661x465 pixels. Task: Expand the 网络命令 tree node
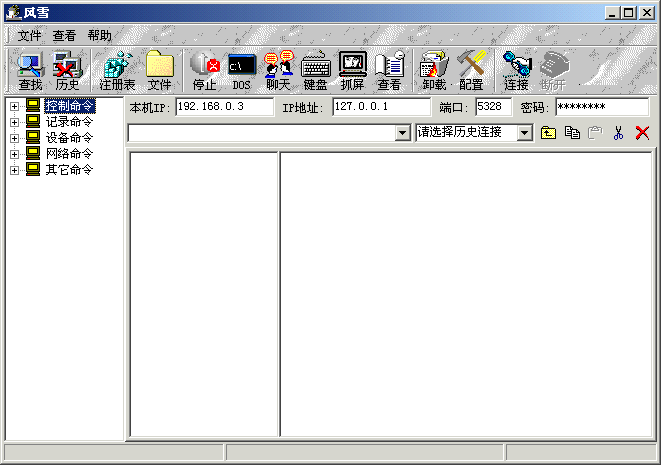15,154
